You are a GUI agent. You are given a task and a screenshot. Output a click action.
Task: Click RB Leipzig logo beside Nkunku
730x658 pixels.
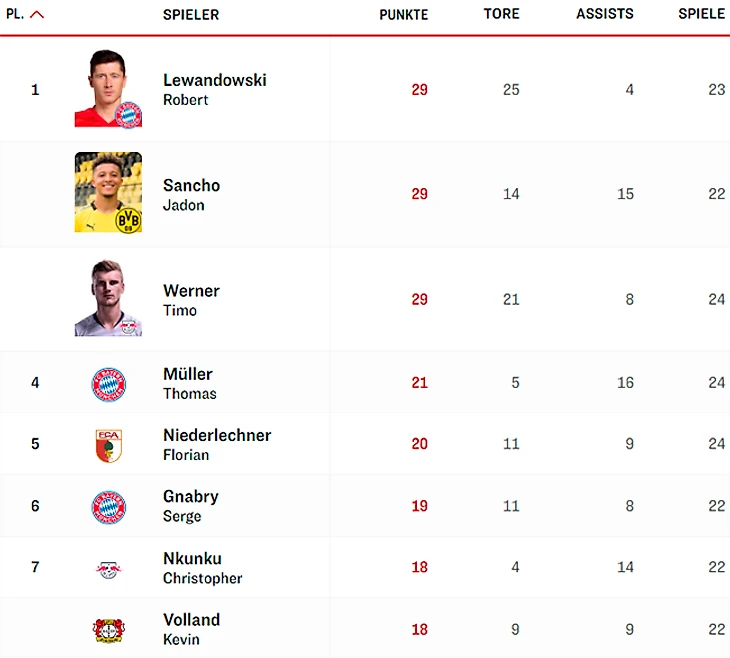108,568
